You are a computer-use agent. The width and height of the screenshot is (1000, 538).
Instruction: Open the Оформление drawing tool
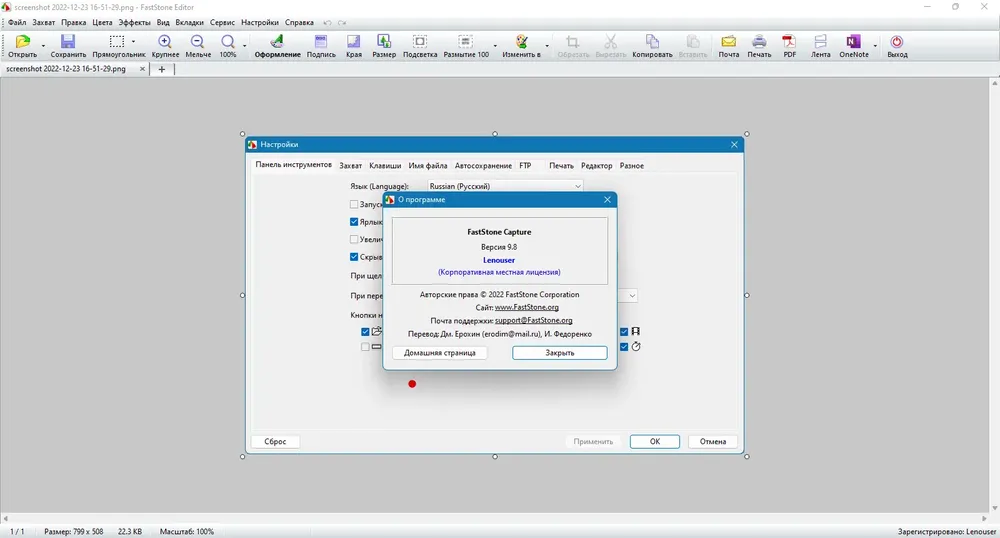[x=277, y=42]
